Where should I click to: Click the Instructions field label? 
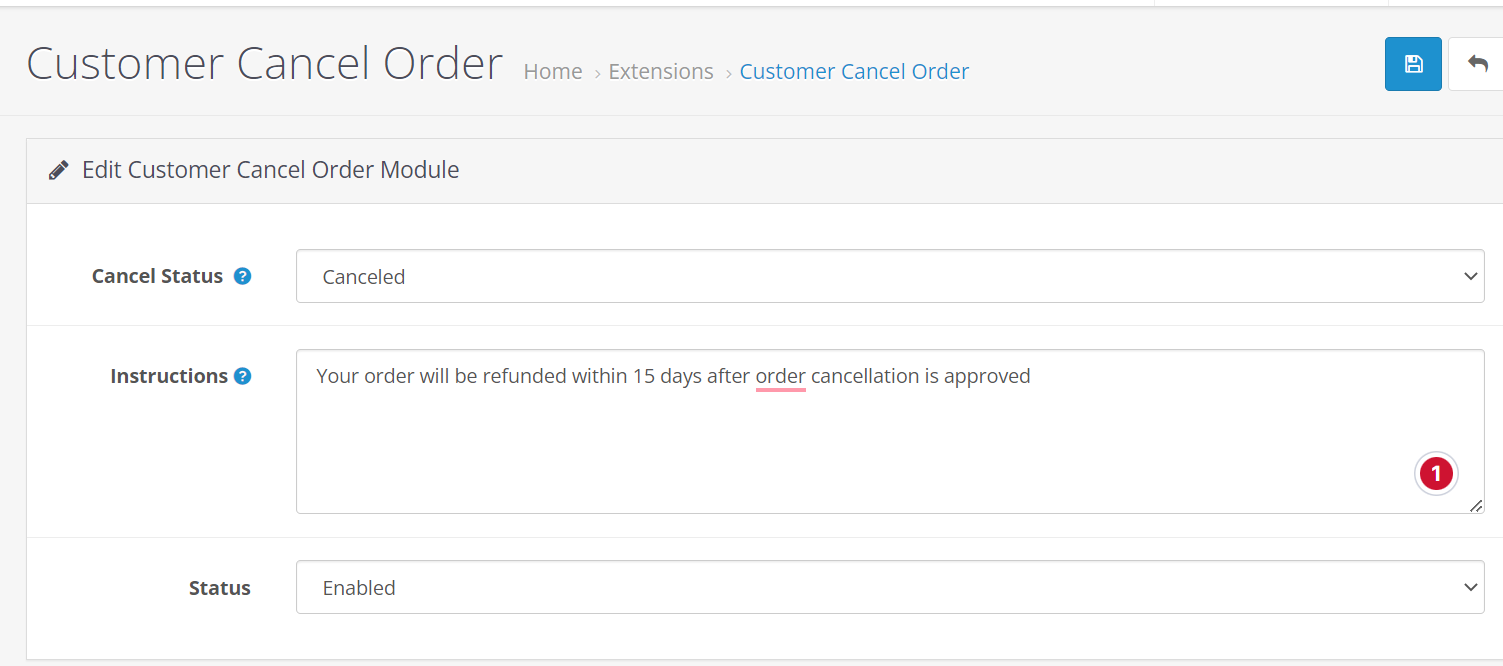[x=169, y=376]
